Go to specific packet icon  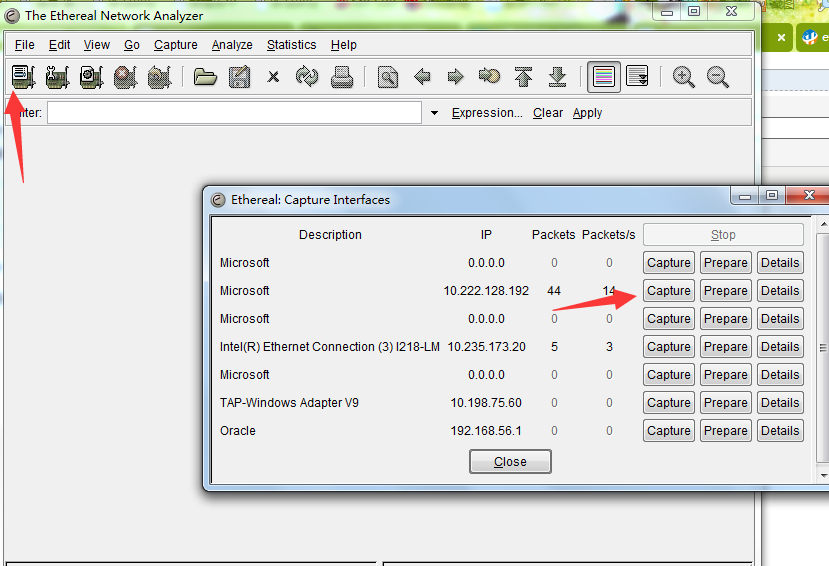click(x=489, y=77)
